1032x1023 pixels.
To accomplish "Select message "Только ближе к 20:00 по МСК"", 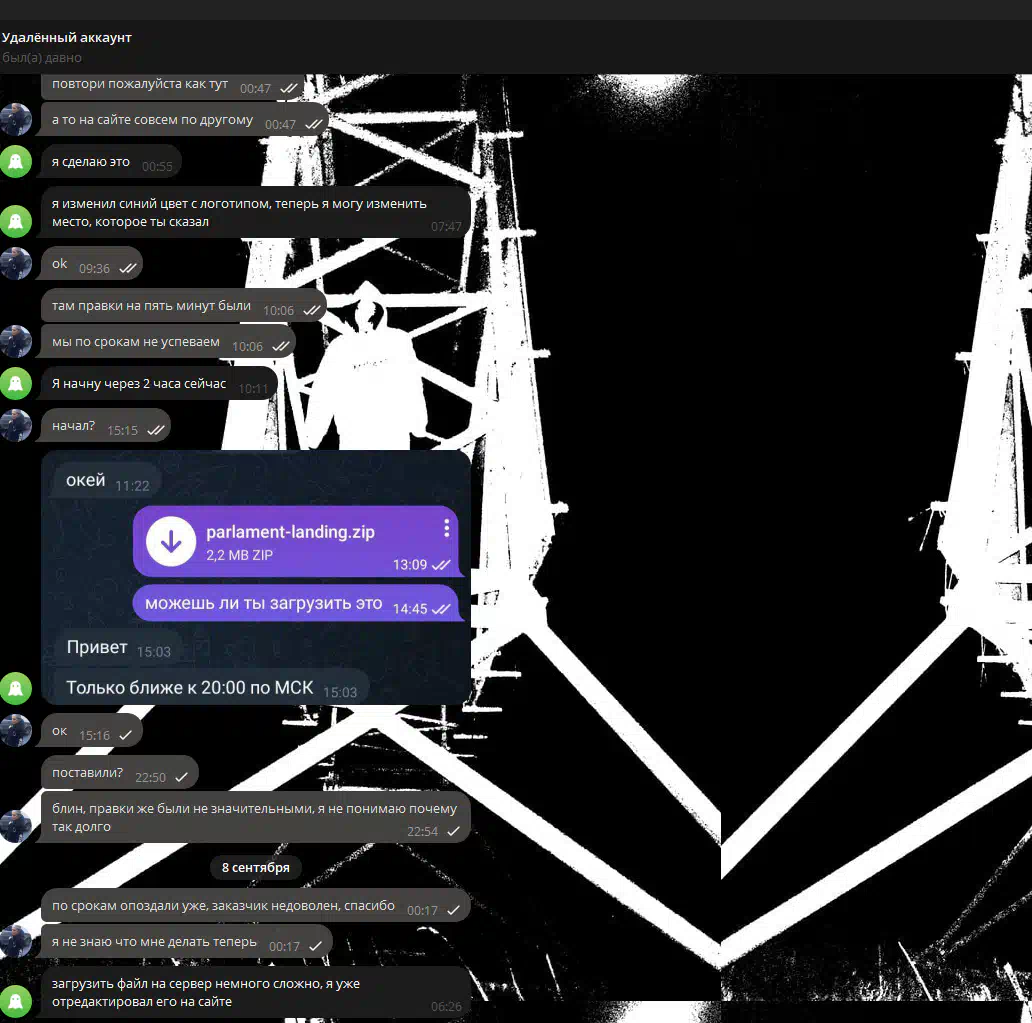I will pos(211,688).
